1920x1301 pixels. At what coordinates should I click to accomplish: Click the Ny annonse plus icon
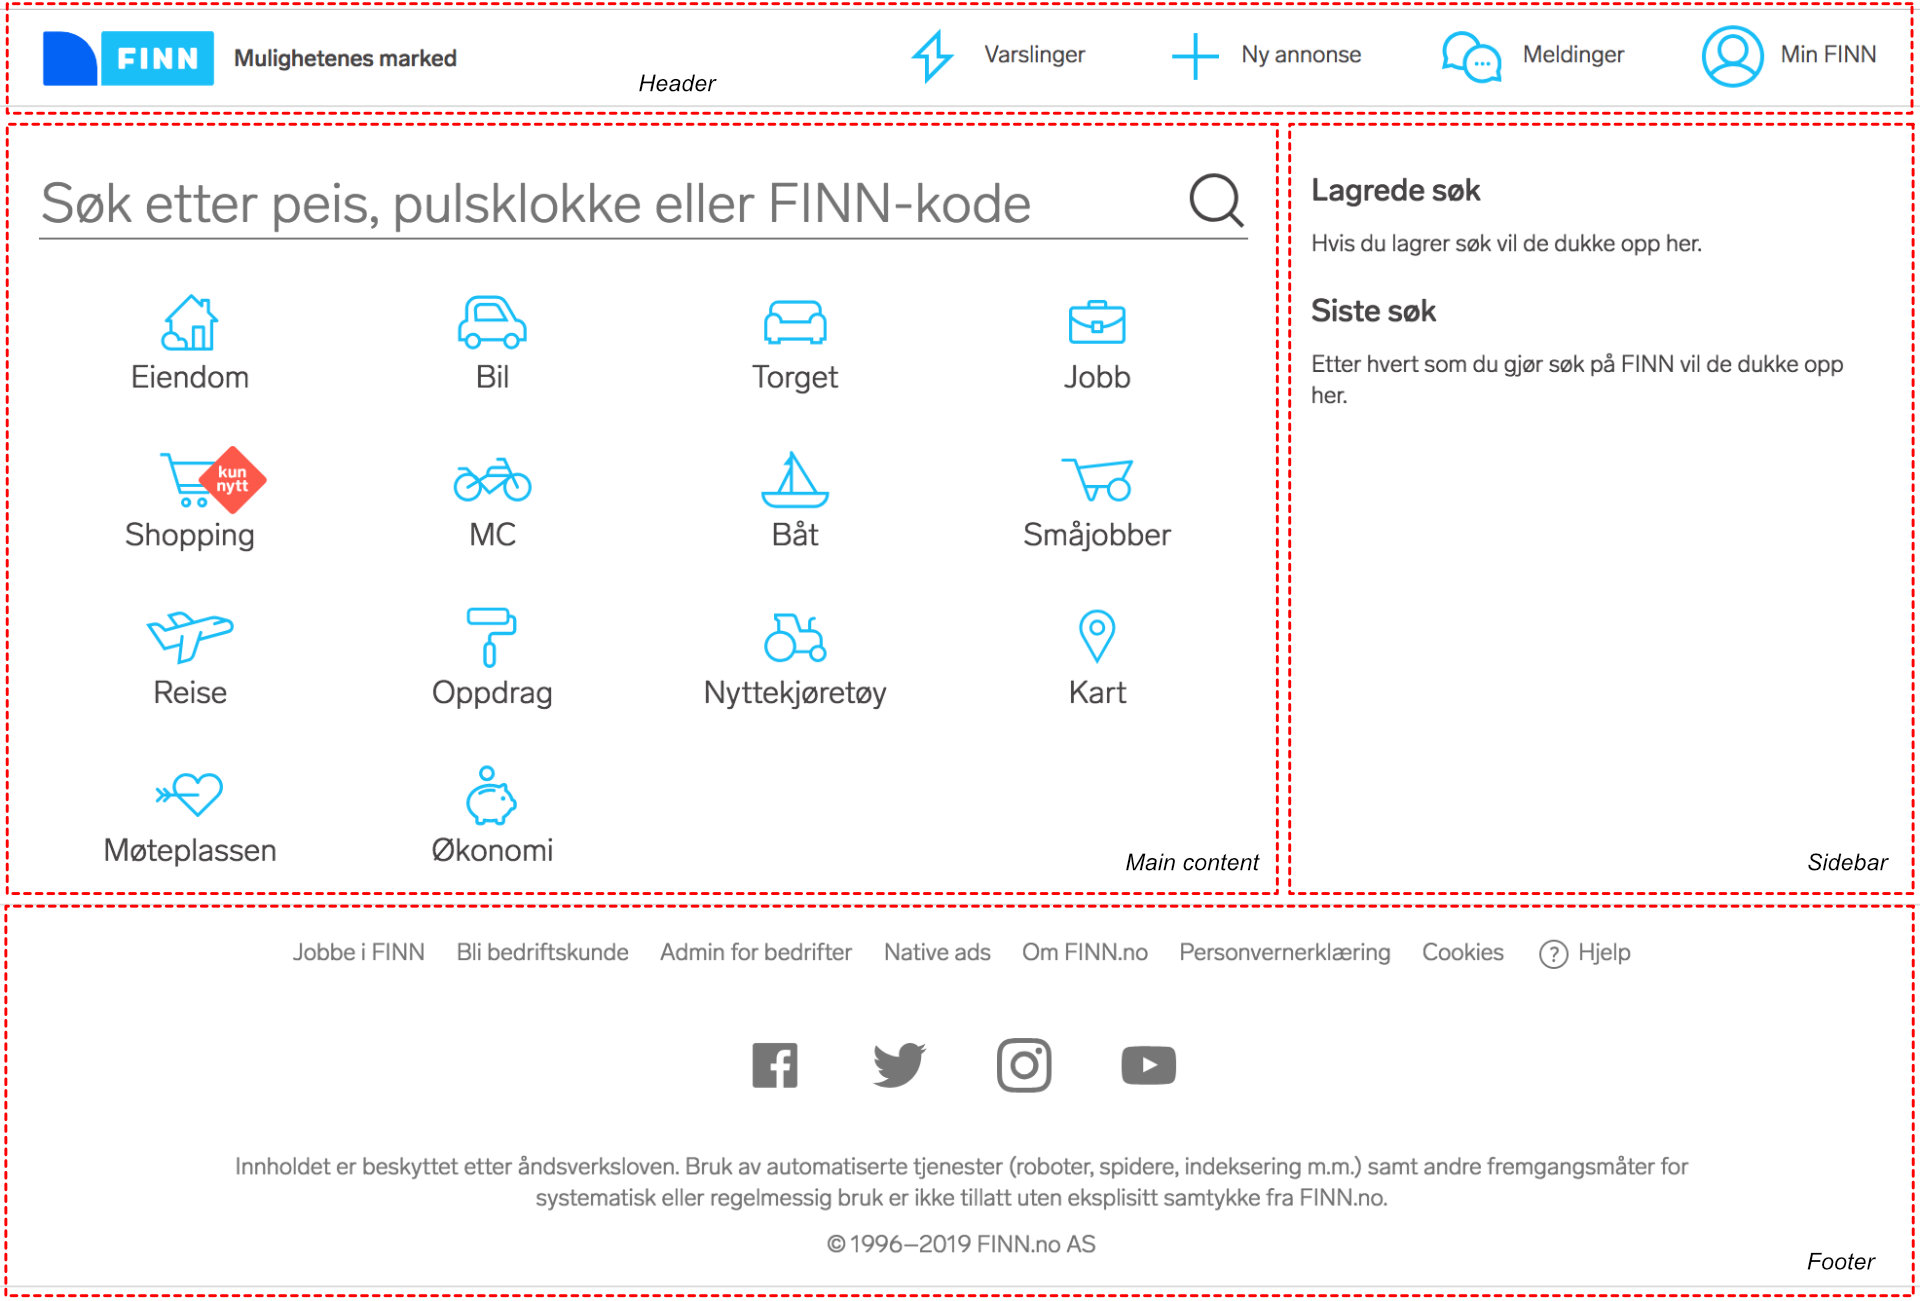point(1195,56)
